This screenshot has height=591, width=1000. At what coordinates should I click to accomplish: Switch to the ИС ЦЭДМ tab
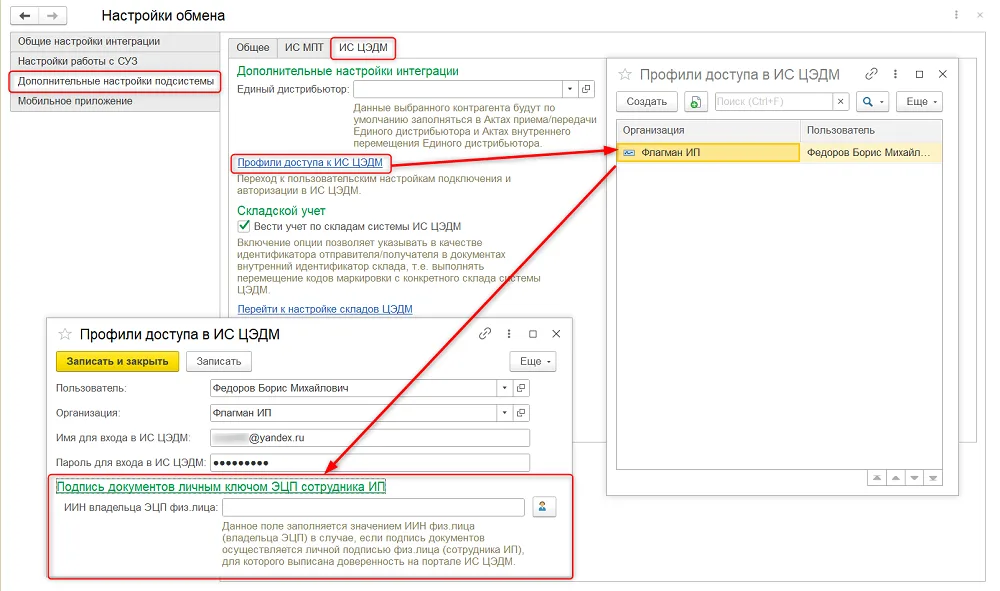point(363,48)
